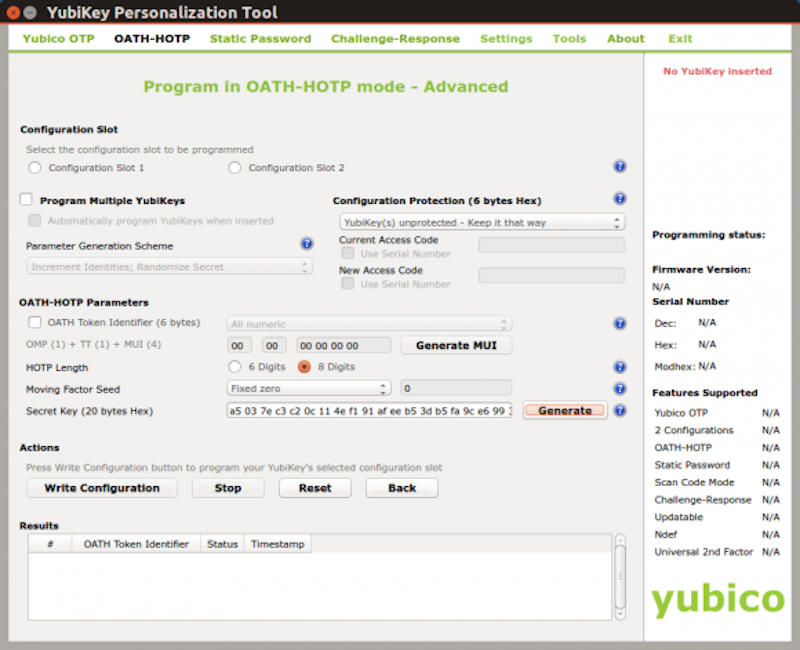This screenshot has height=650, width=800.
Task: Click the OMP value field
Action: pos(239,345)
